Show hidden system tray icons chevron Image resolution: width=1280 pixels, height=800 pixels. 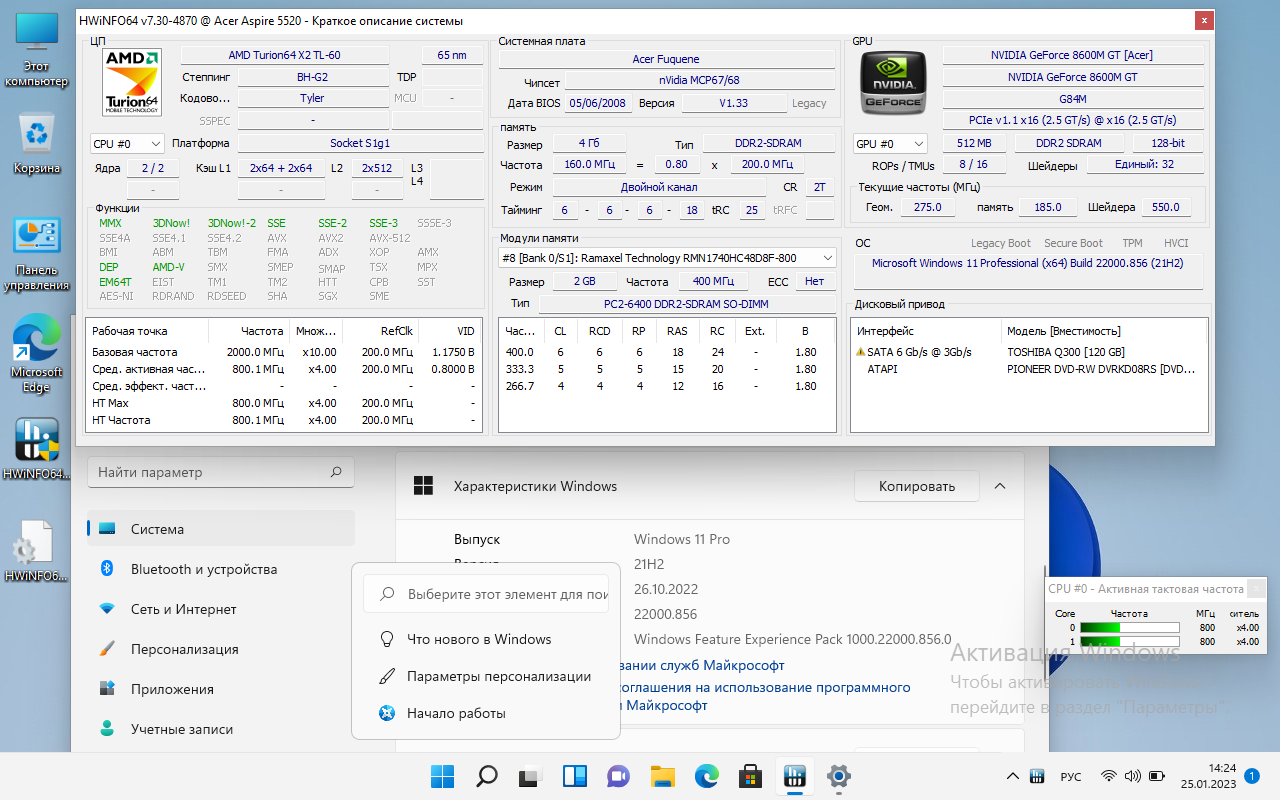[1012, 776]
